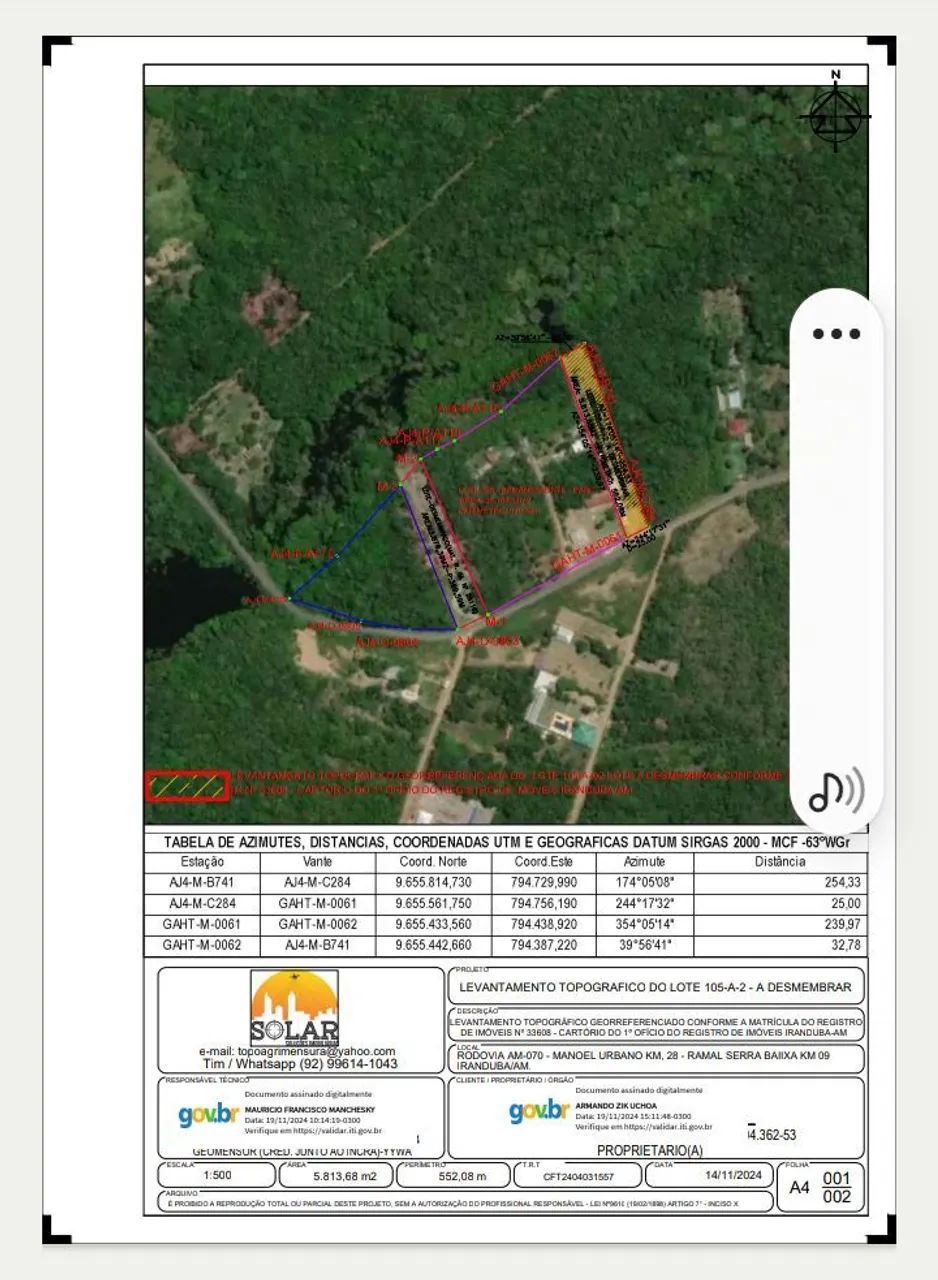Select the 'Azimute' column header
This screenshot has width=938, height=1280.
[x=644, y=862]
